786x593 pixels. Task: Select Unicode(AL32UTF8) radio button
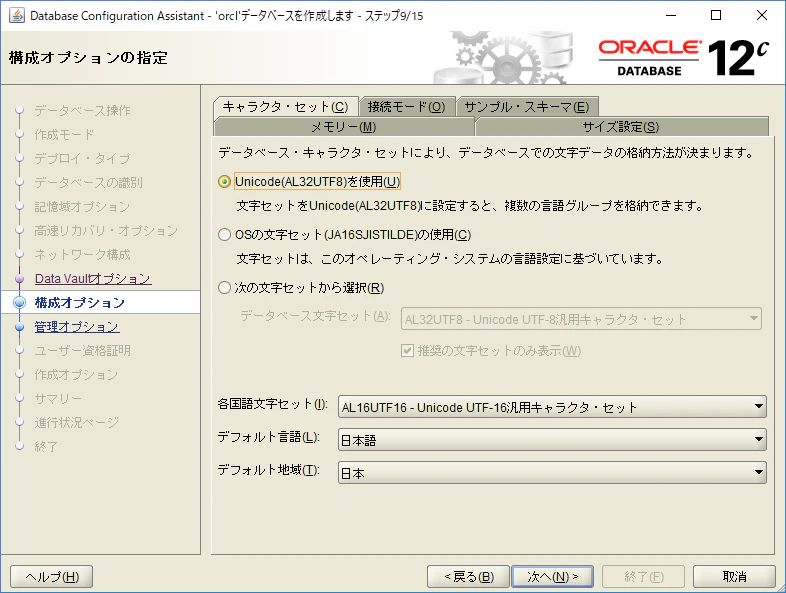coord(225,181)
